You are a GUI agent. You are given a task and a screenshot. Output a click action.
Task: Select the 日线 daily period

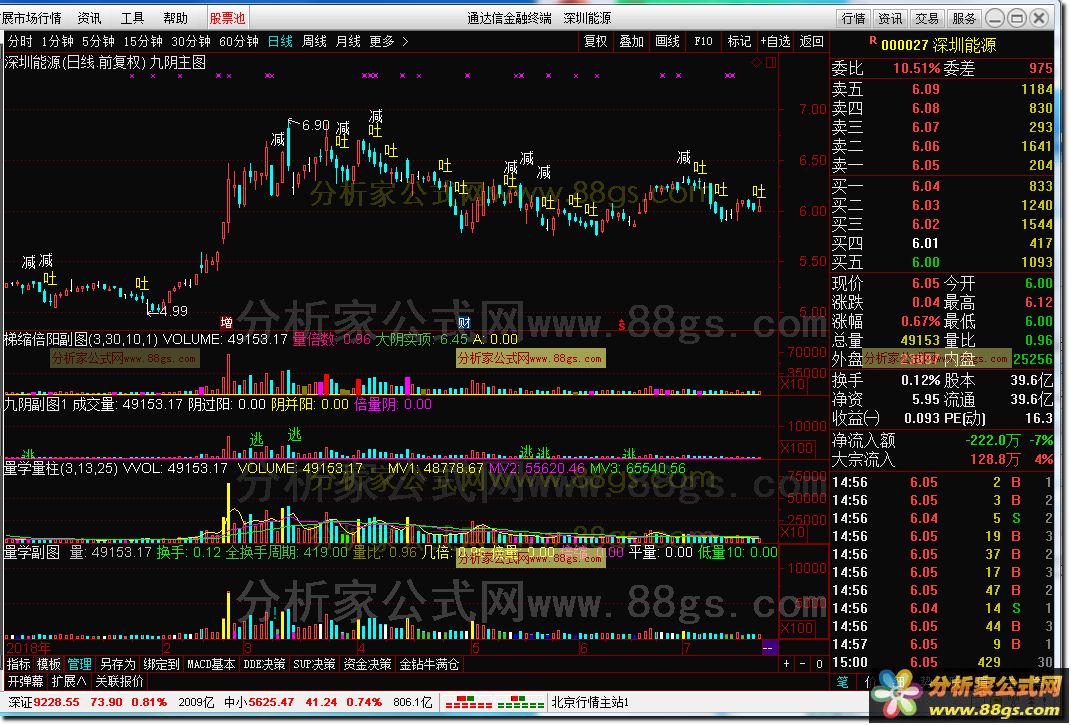pyautogui.click(x=280, y=42)
